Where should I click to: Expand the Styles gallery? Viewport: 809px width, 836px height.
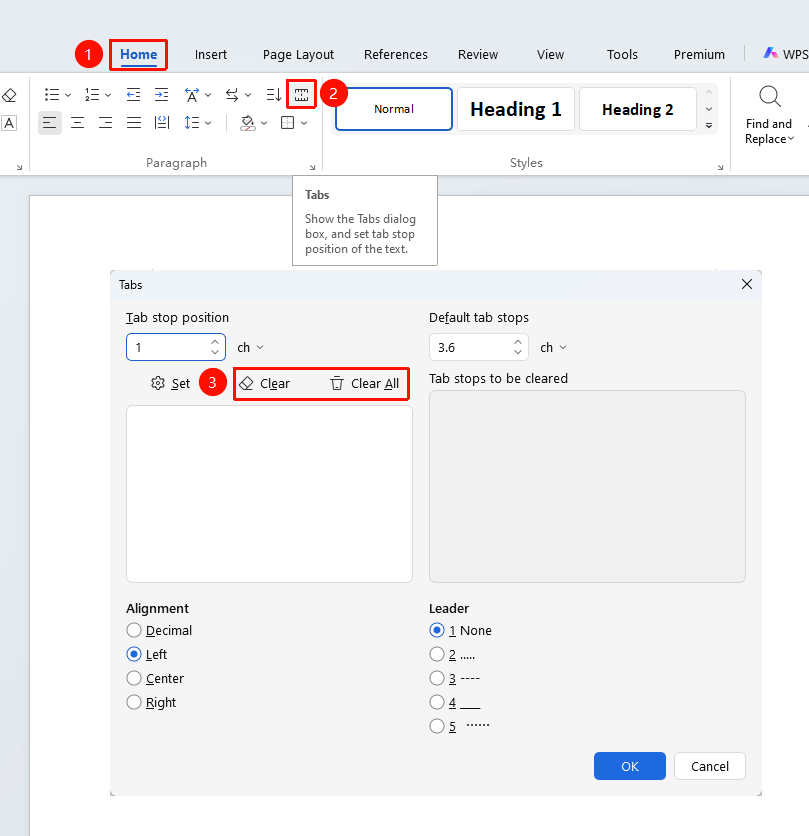pyautogui.click(x=709, y=126)
